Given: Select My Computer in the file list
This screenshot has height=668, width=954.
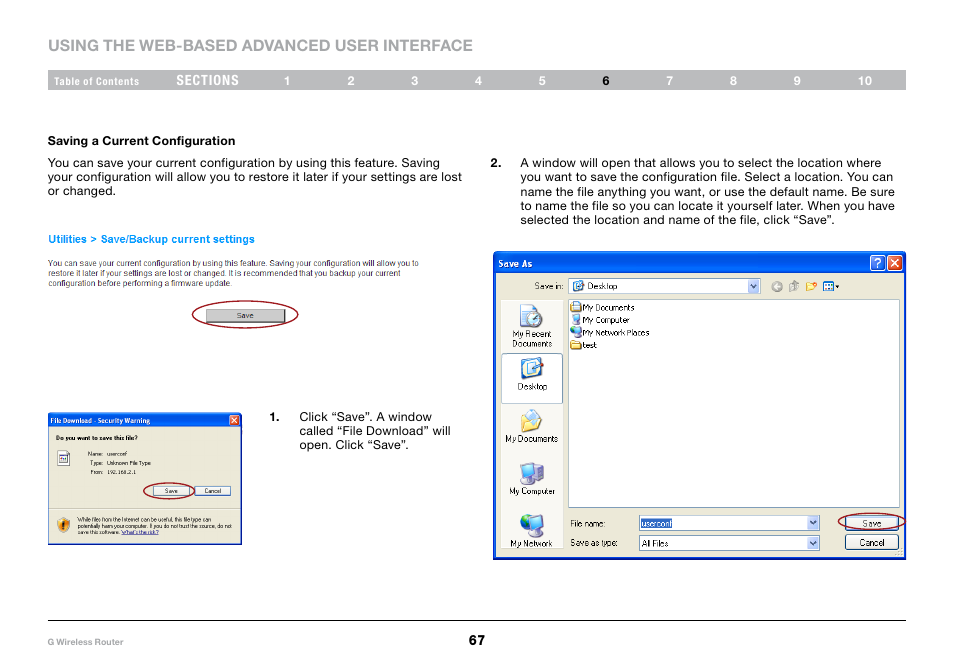Looking at the screenshot, I should 600,320.
